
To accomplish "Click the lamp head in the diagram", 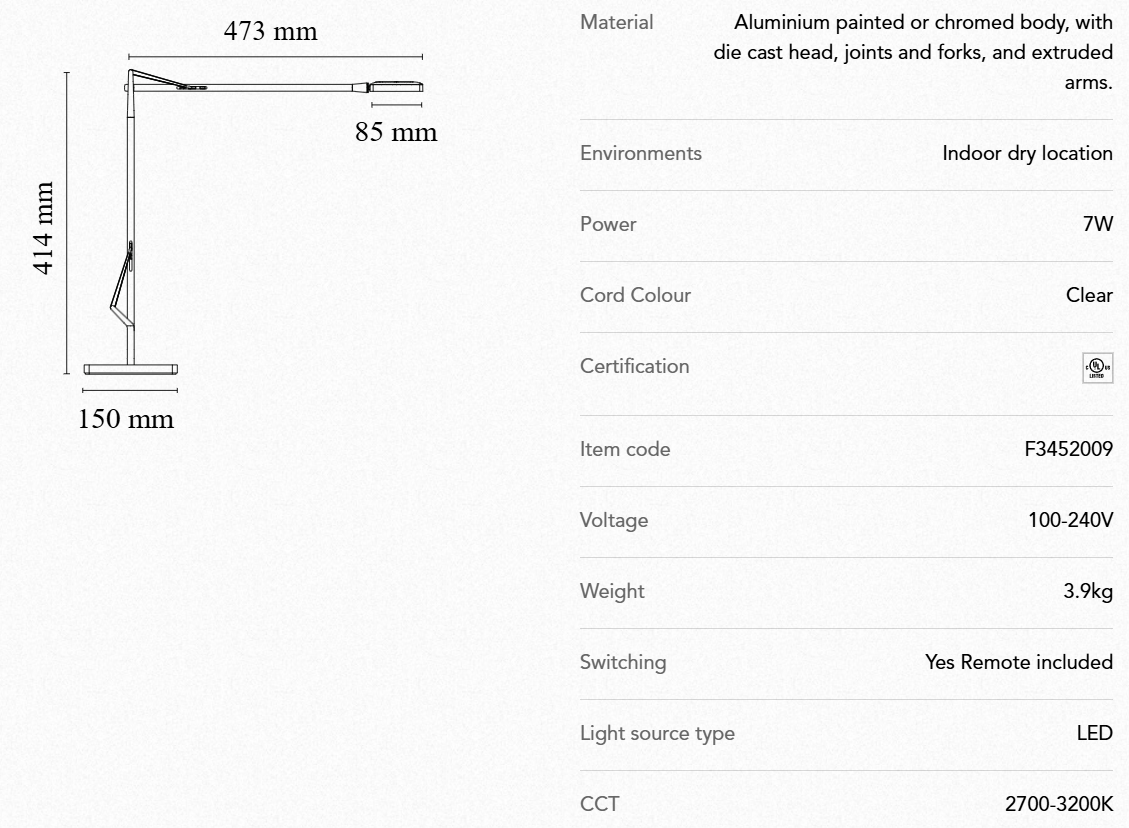I will 396,88.
